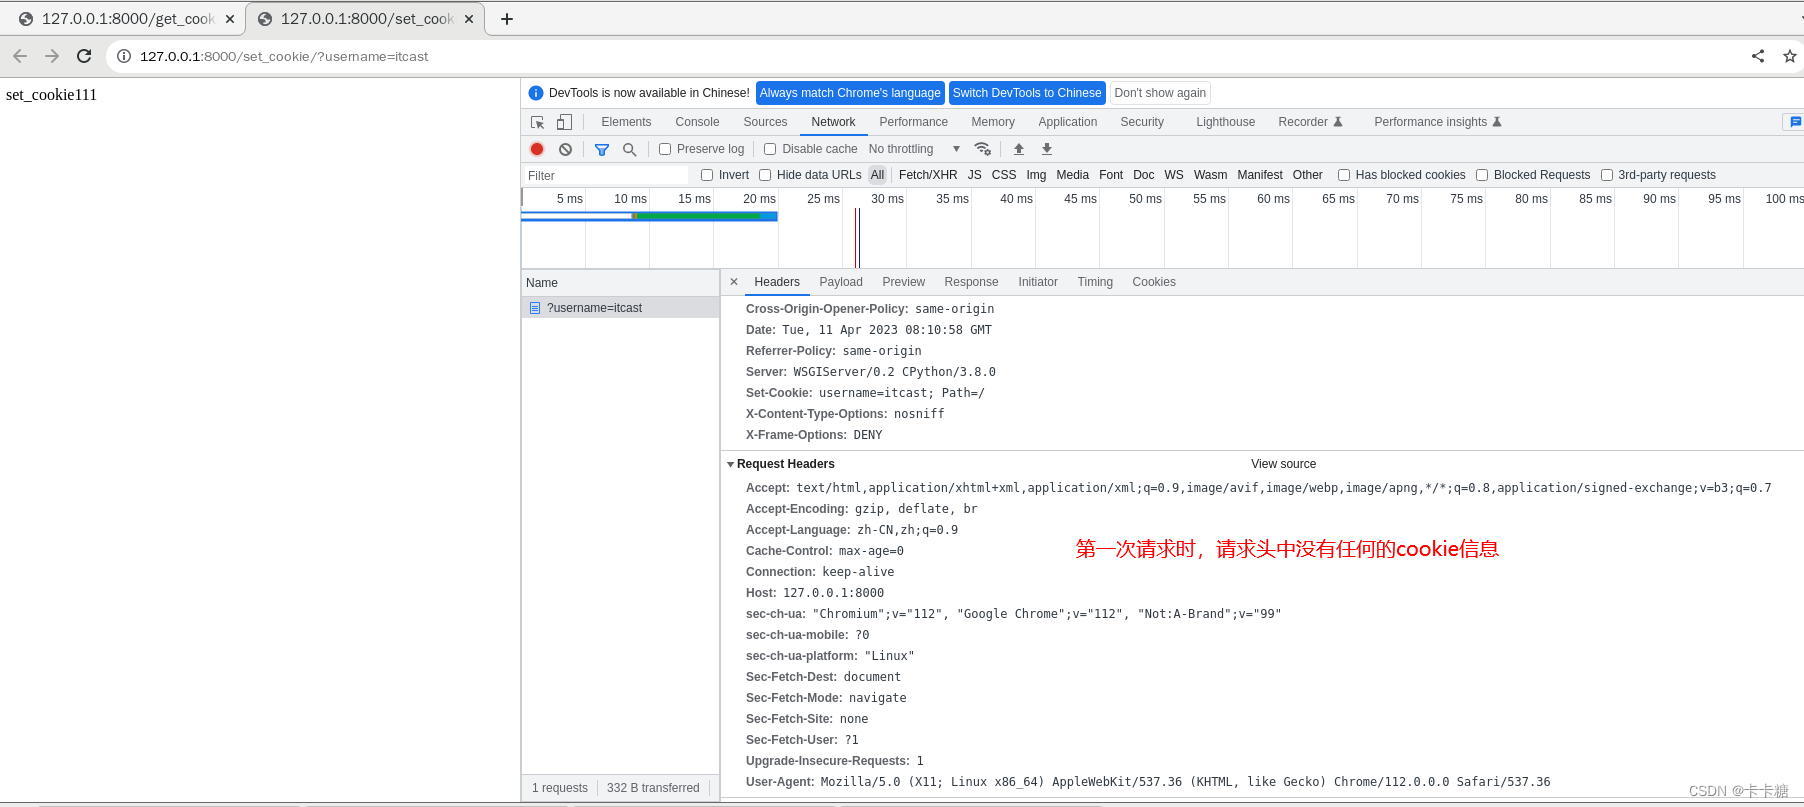Viewport: 1804px width, 807px height.
Task: Import HAR file upload icon
Action: point(1019,149)
